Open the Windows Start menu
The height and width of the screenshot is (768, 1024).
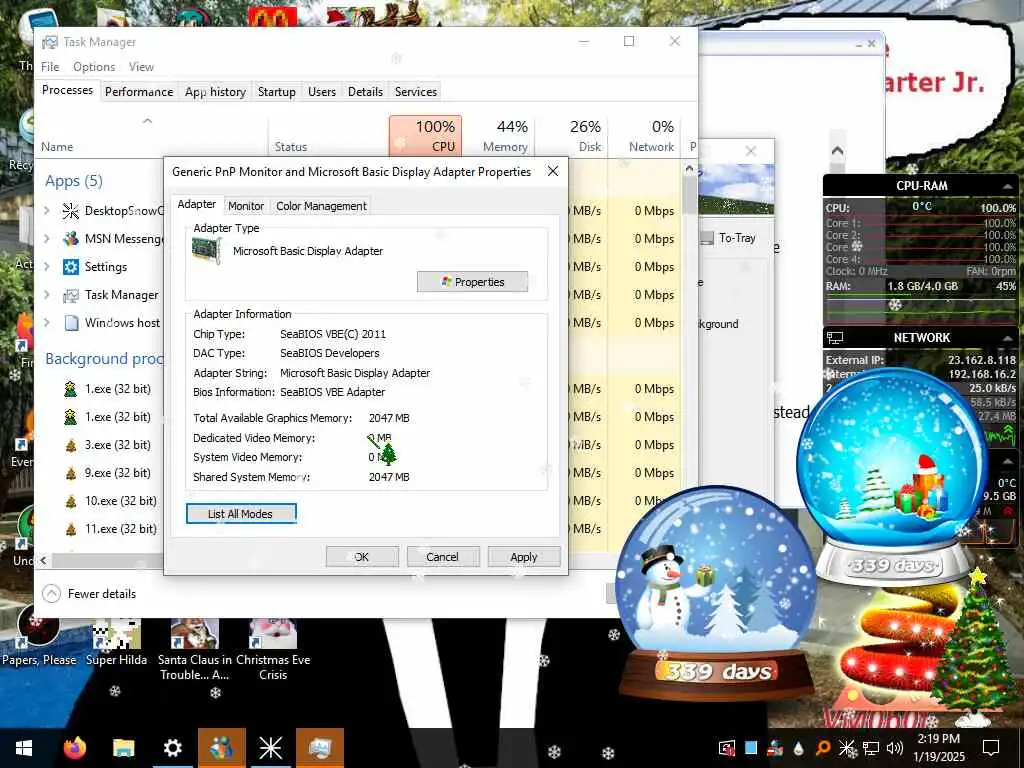point(24,748)
